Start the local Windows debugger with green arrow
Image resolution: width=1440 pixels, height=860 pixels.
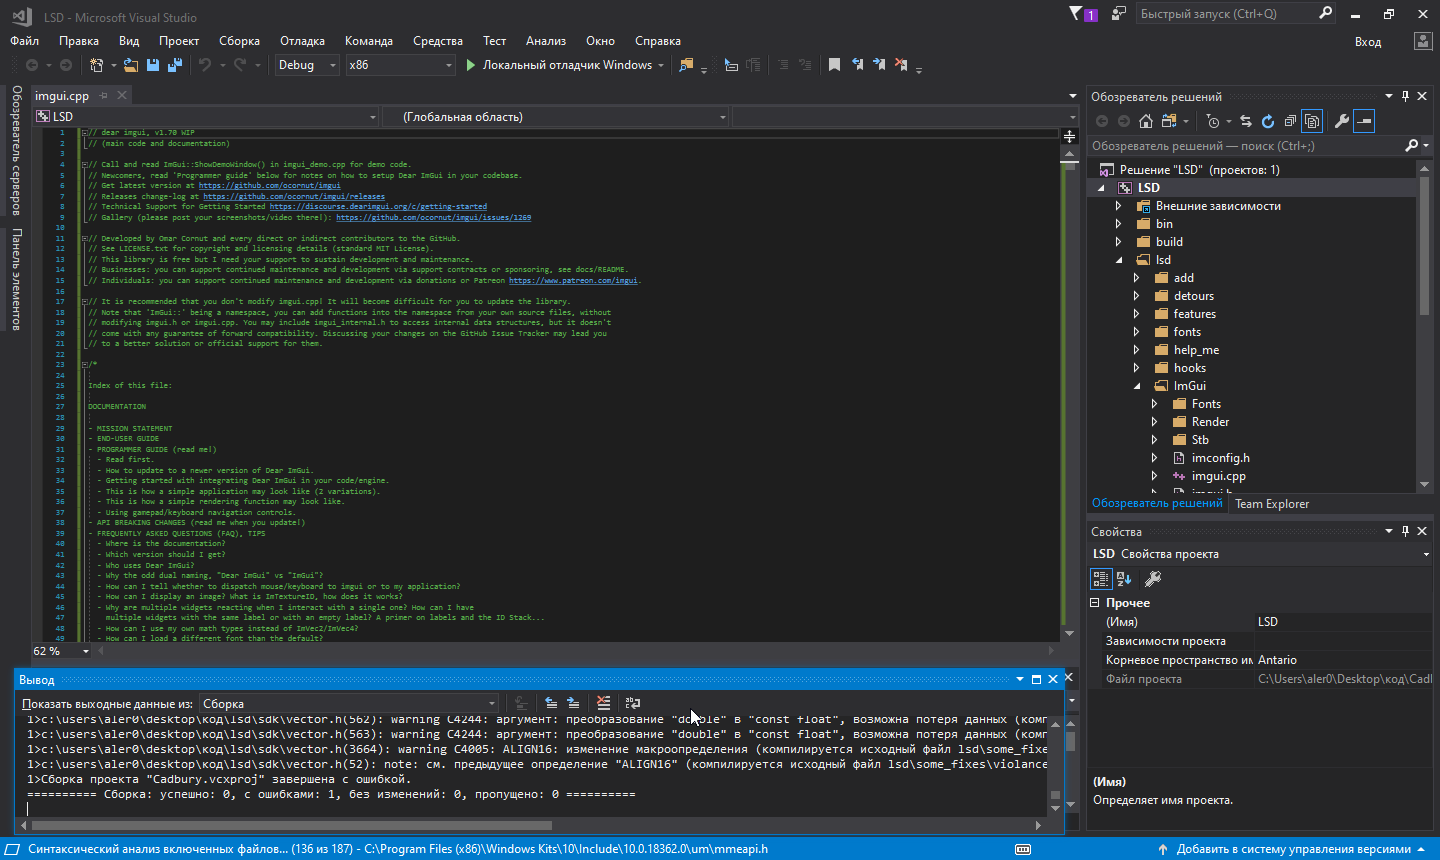point(471,65)
